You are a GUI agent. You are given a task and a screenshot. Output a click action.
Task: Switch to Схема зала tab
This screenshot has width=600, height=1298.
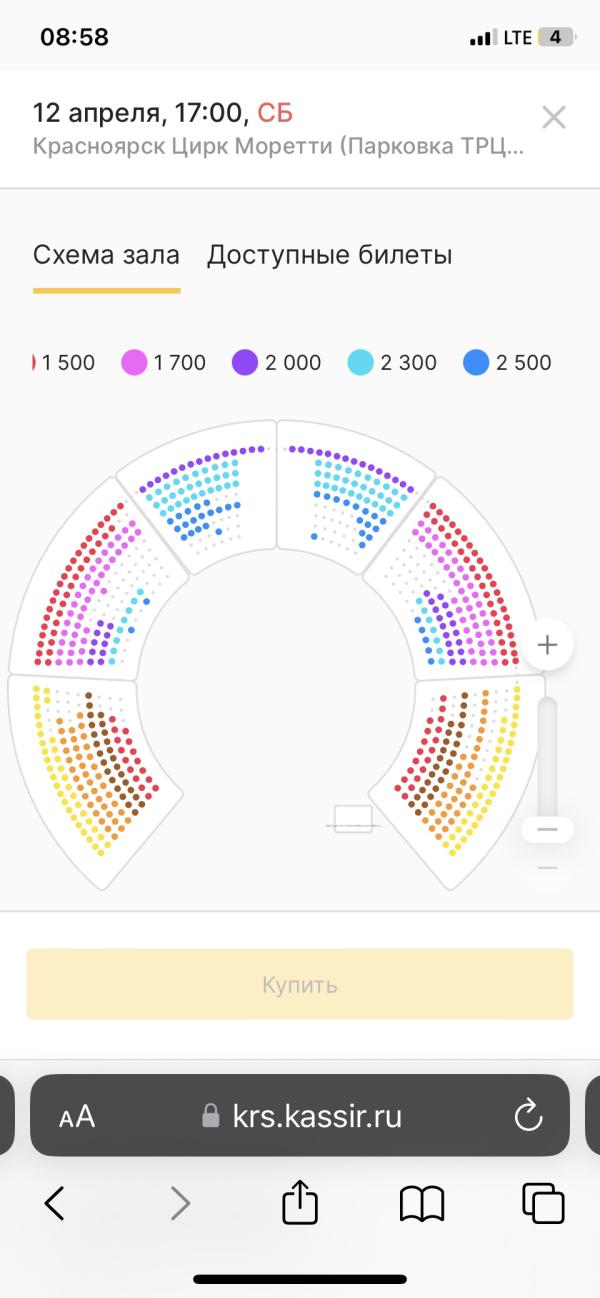point(106,255)
